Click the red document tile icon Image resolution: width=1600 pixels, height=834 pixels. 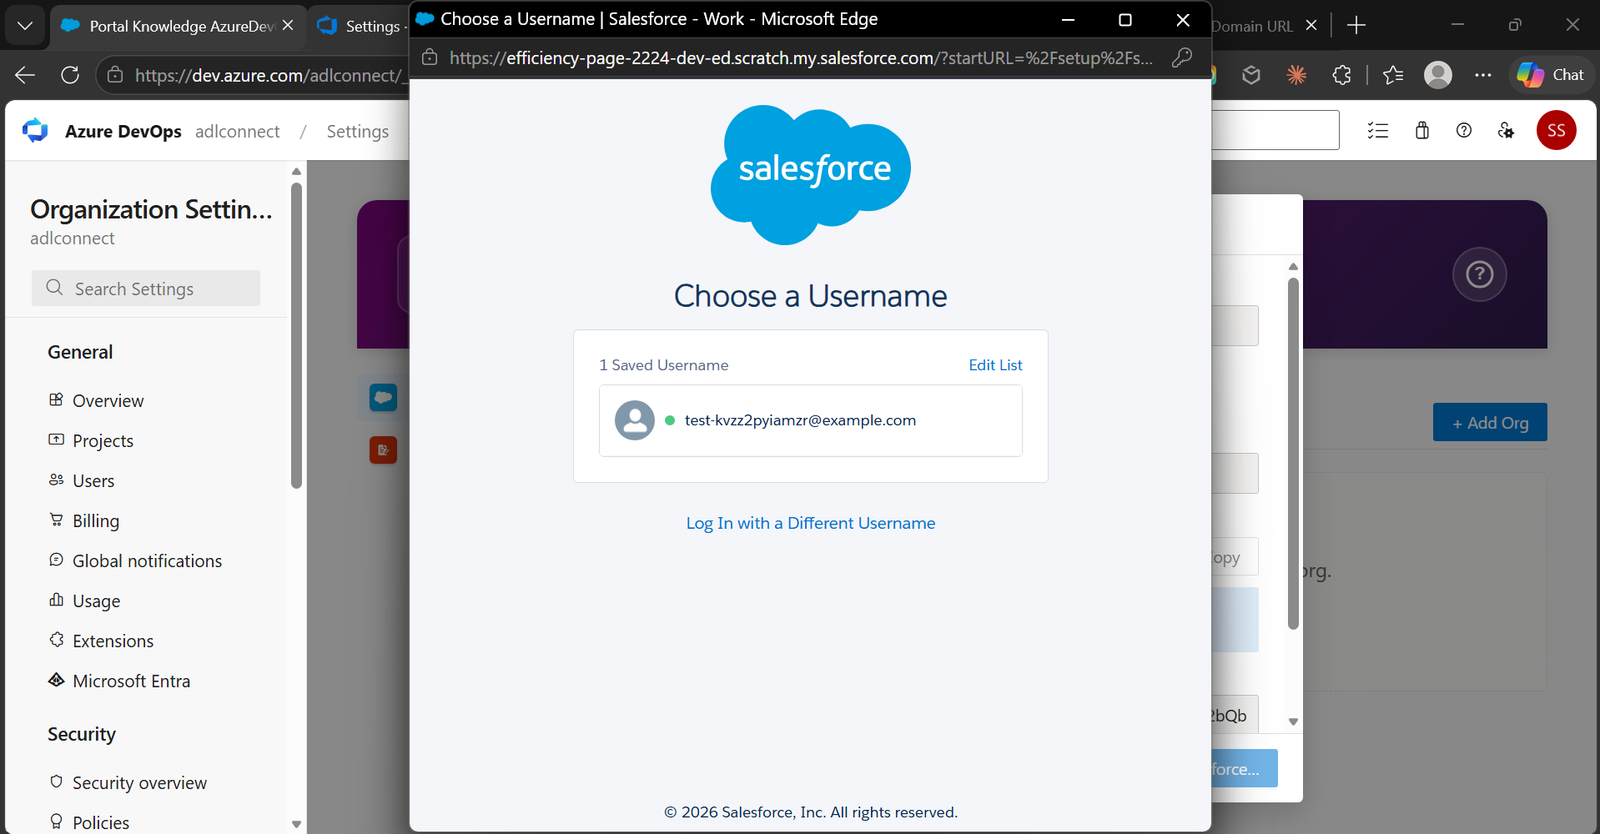coord(383,450)
